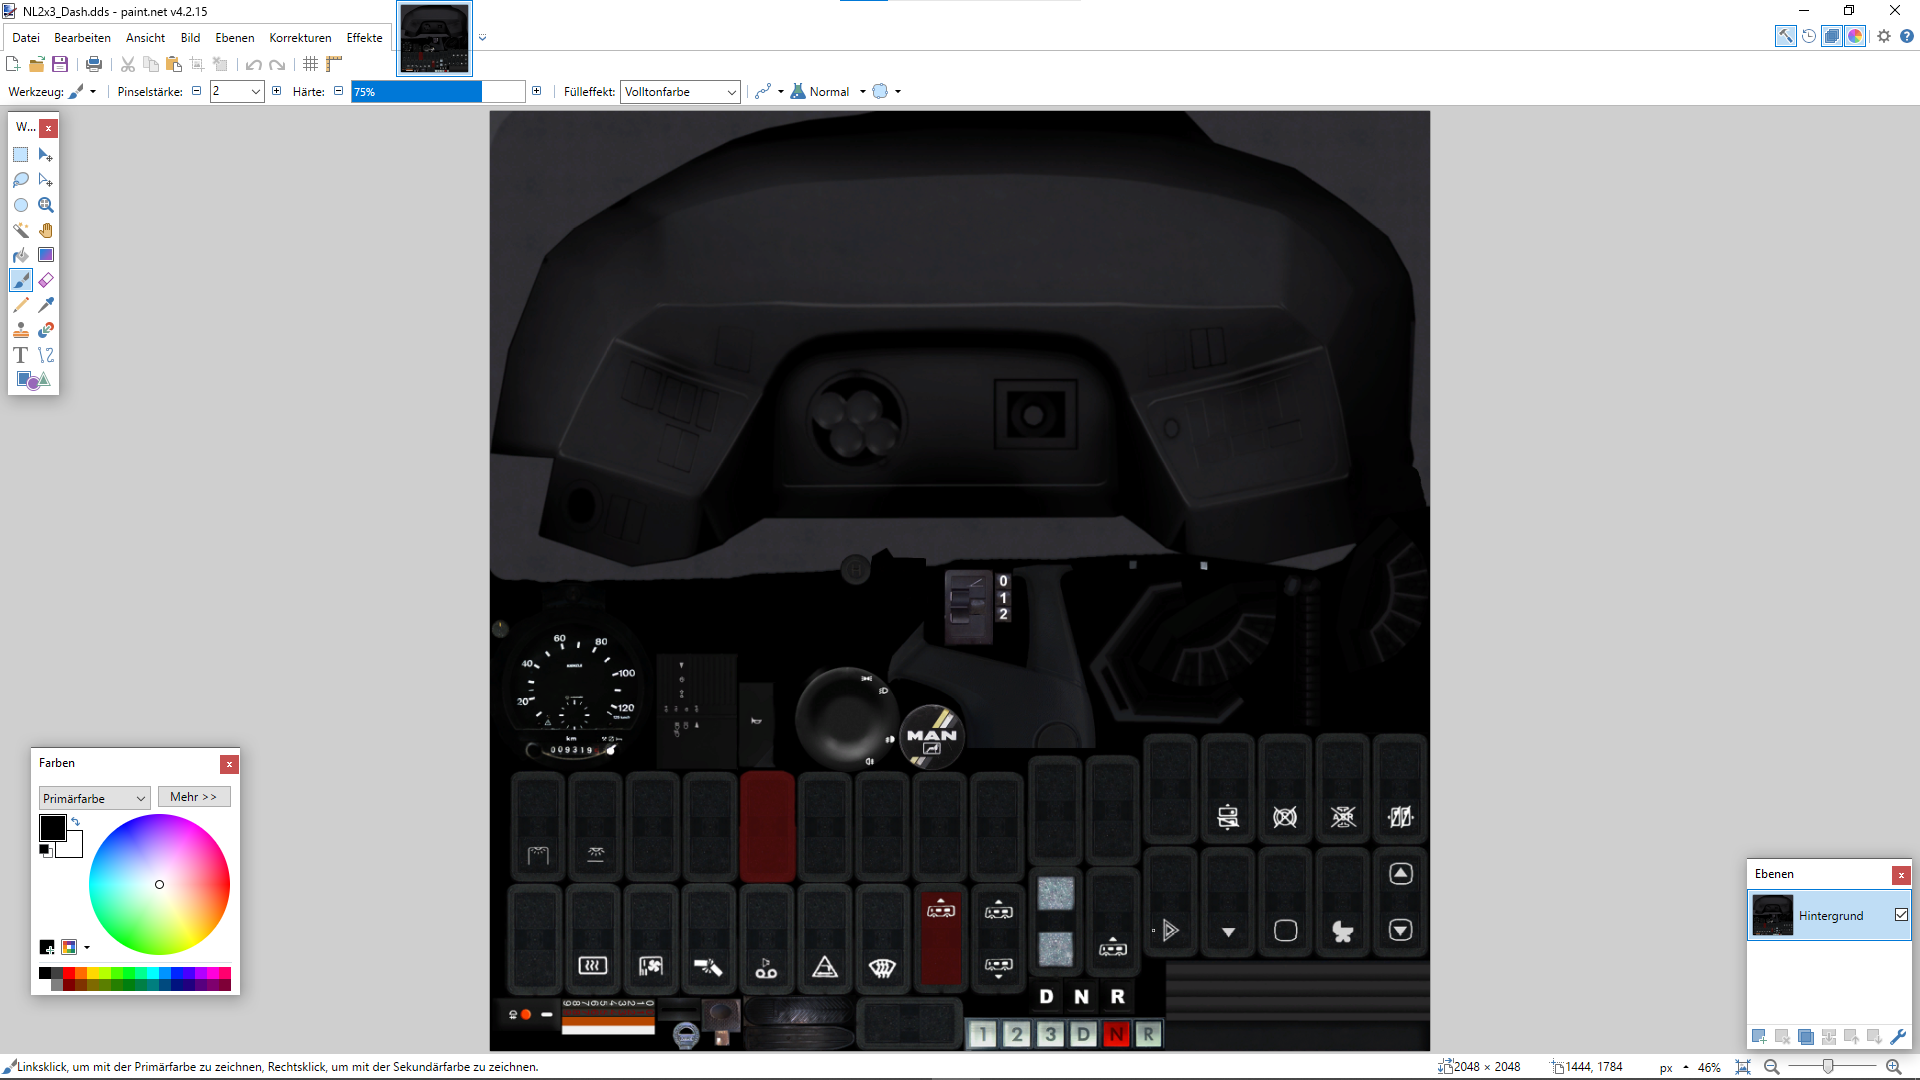The width and height of the screenshot is (1920, 1080).
Task: Select the Magic Wand tool
Action: (x=20, y=230)
